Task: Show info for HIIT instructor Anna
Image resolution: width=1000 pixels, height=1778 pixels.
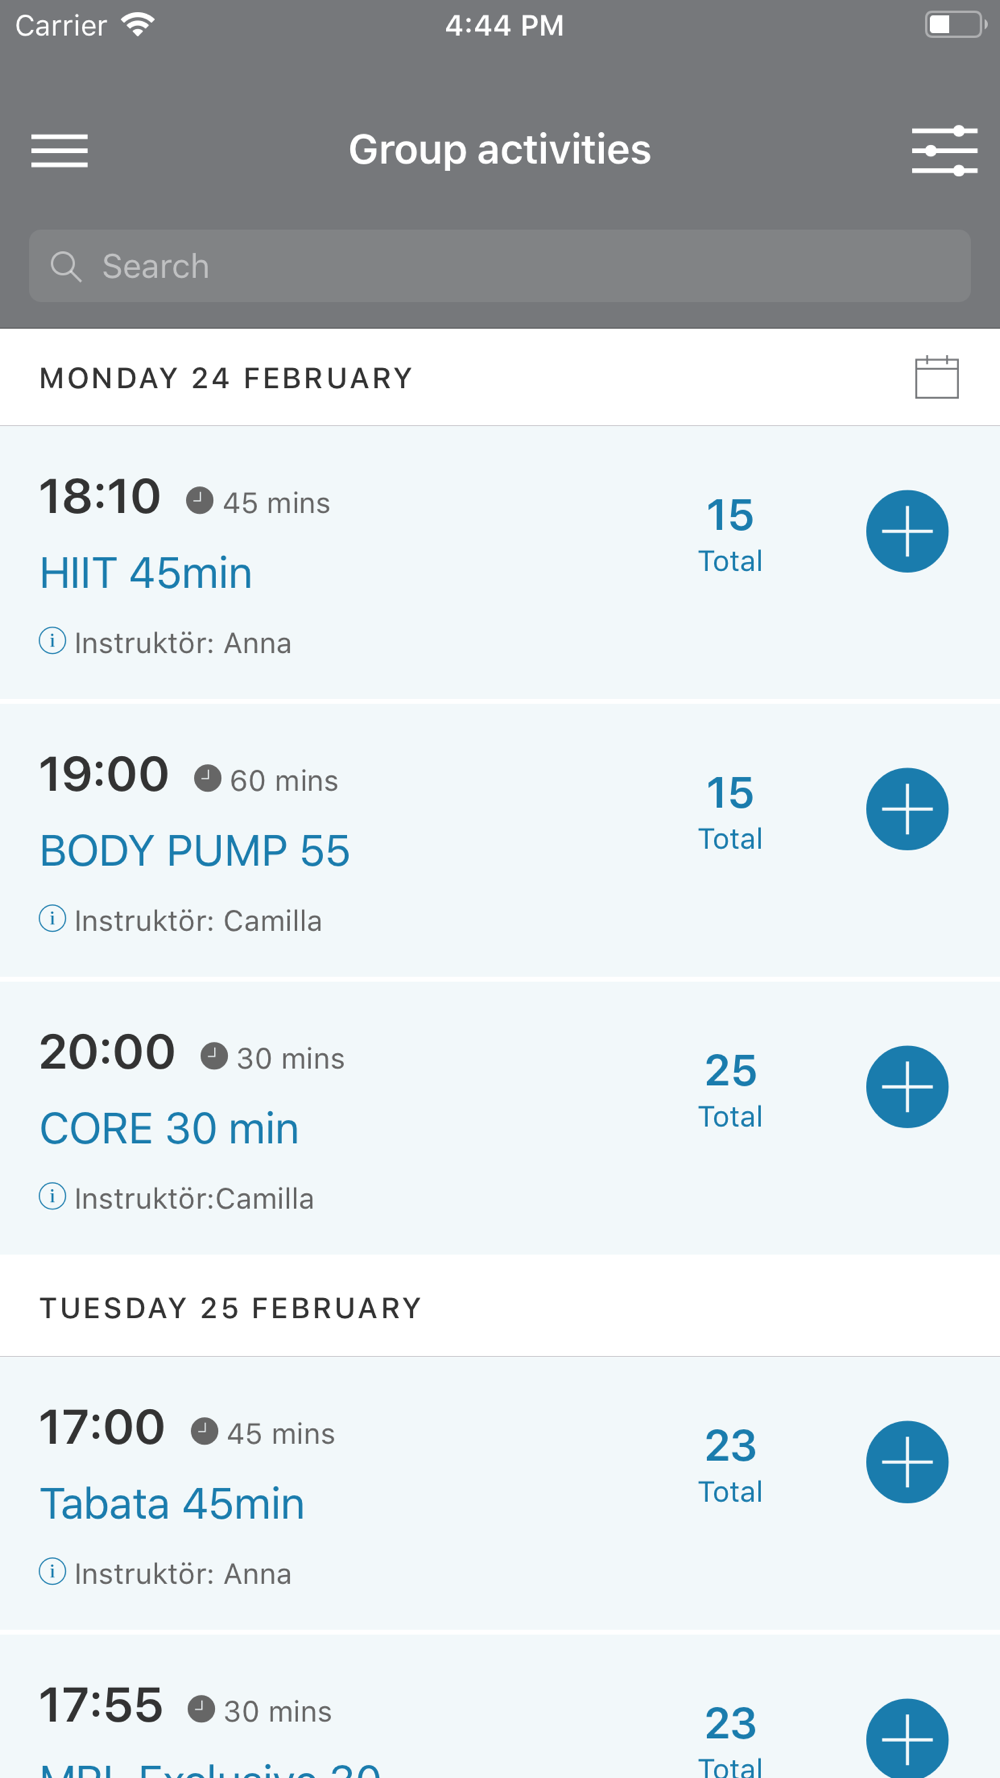Action: [52, 641]
